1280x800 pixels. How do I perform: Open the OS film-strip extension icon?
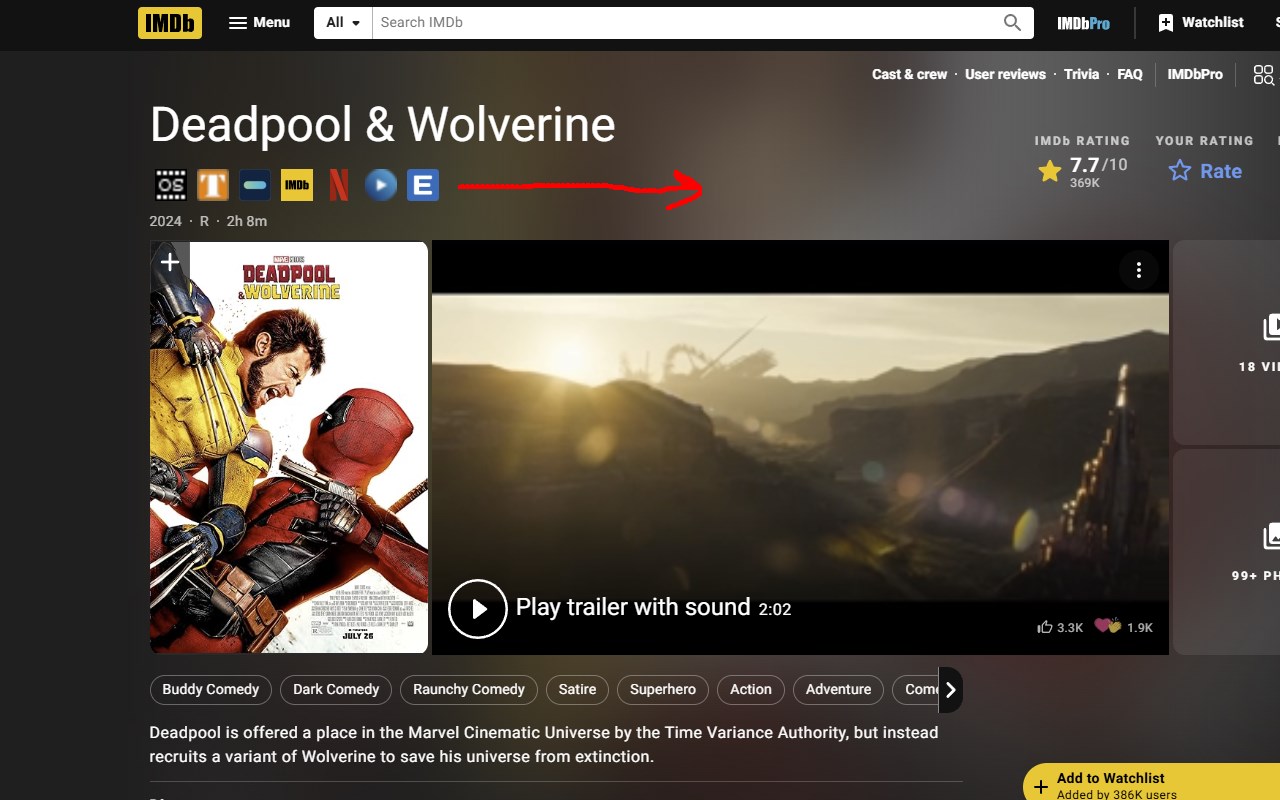[x=171, y=185]
